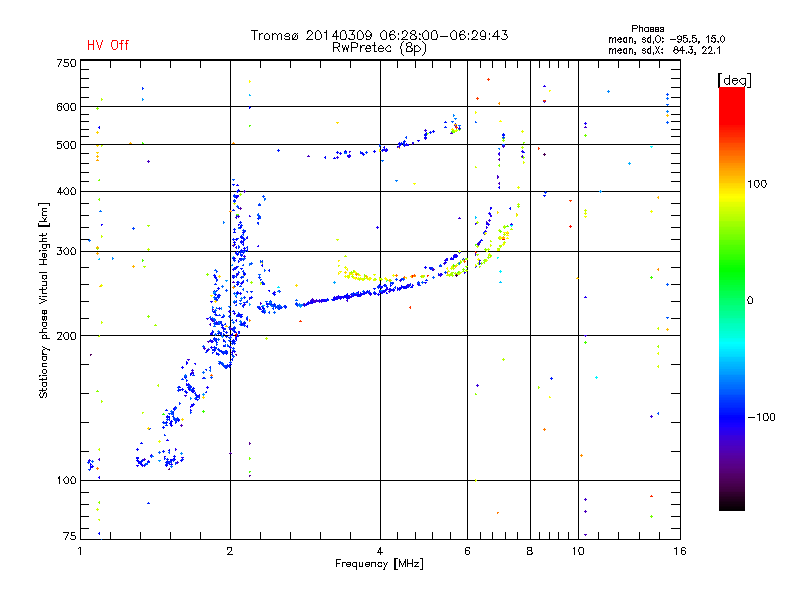Click the height axis tick "400"
800x600 pixels.
click(66, 191)
